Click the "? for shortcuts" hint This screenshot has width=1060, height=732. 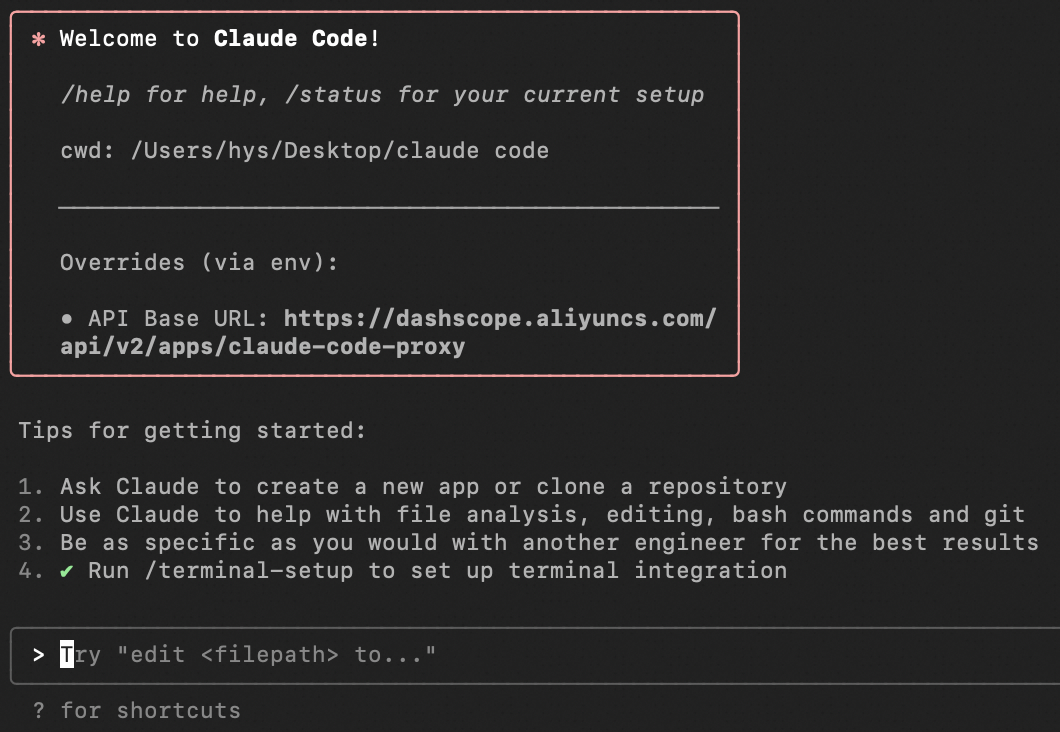[x=135, y=710]
